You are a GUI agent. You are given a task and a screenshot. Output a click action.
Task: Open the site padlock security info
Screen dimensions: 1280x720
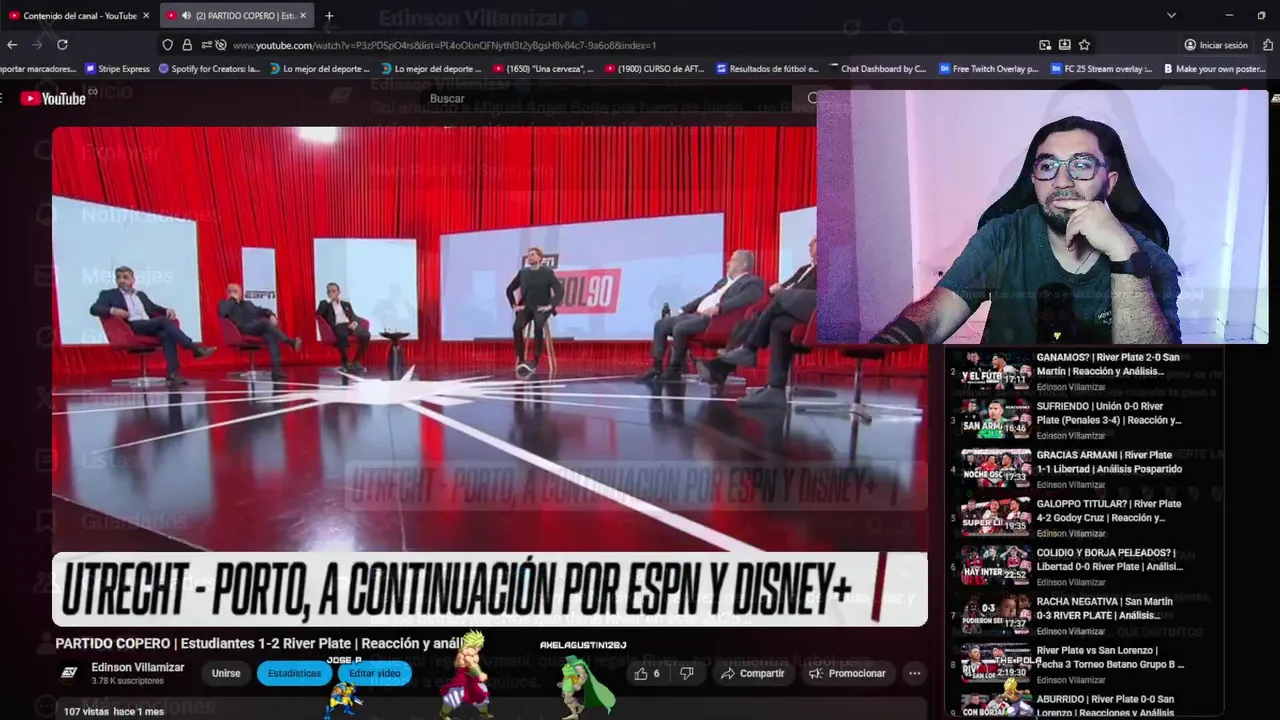[x=187, y=45]
